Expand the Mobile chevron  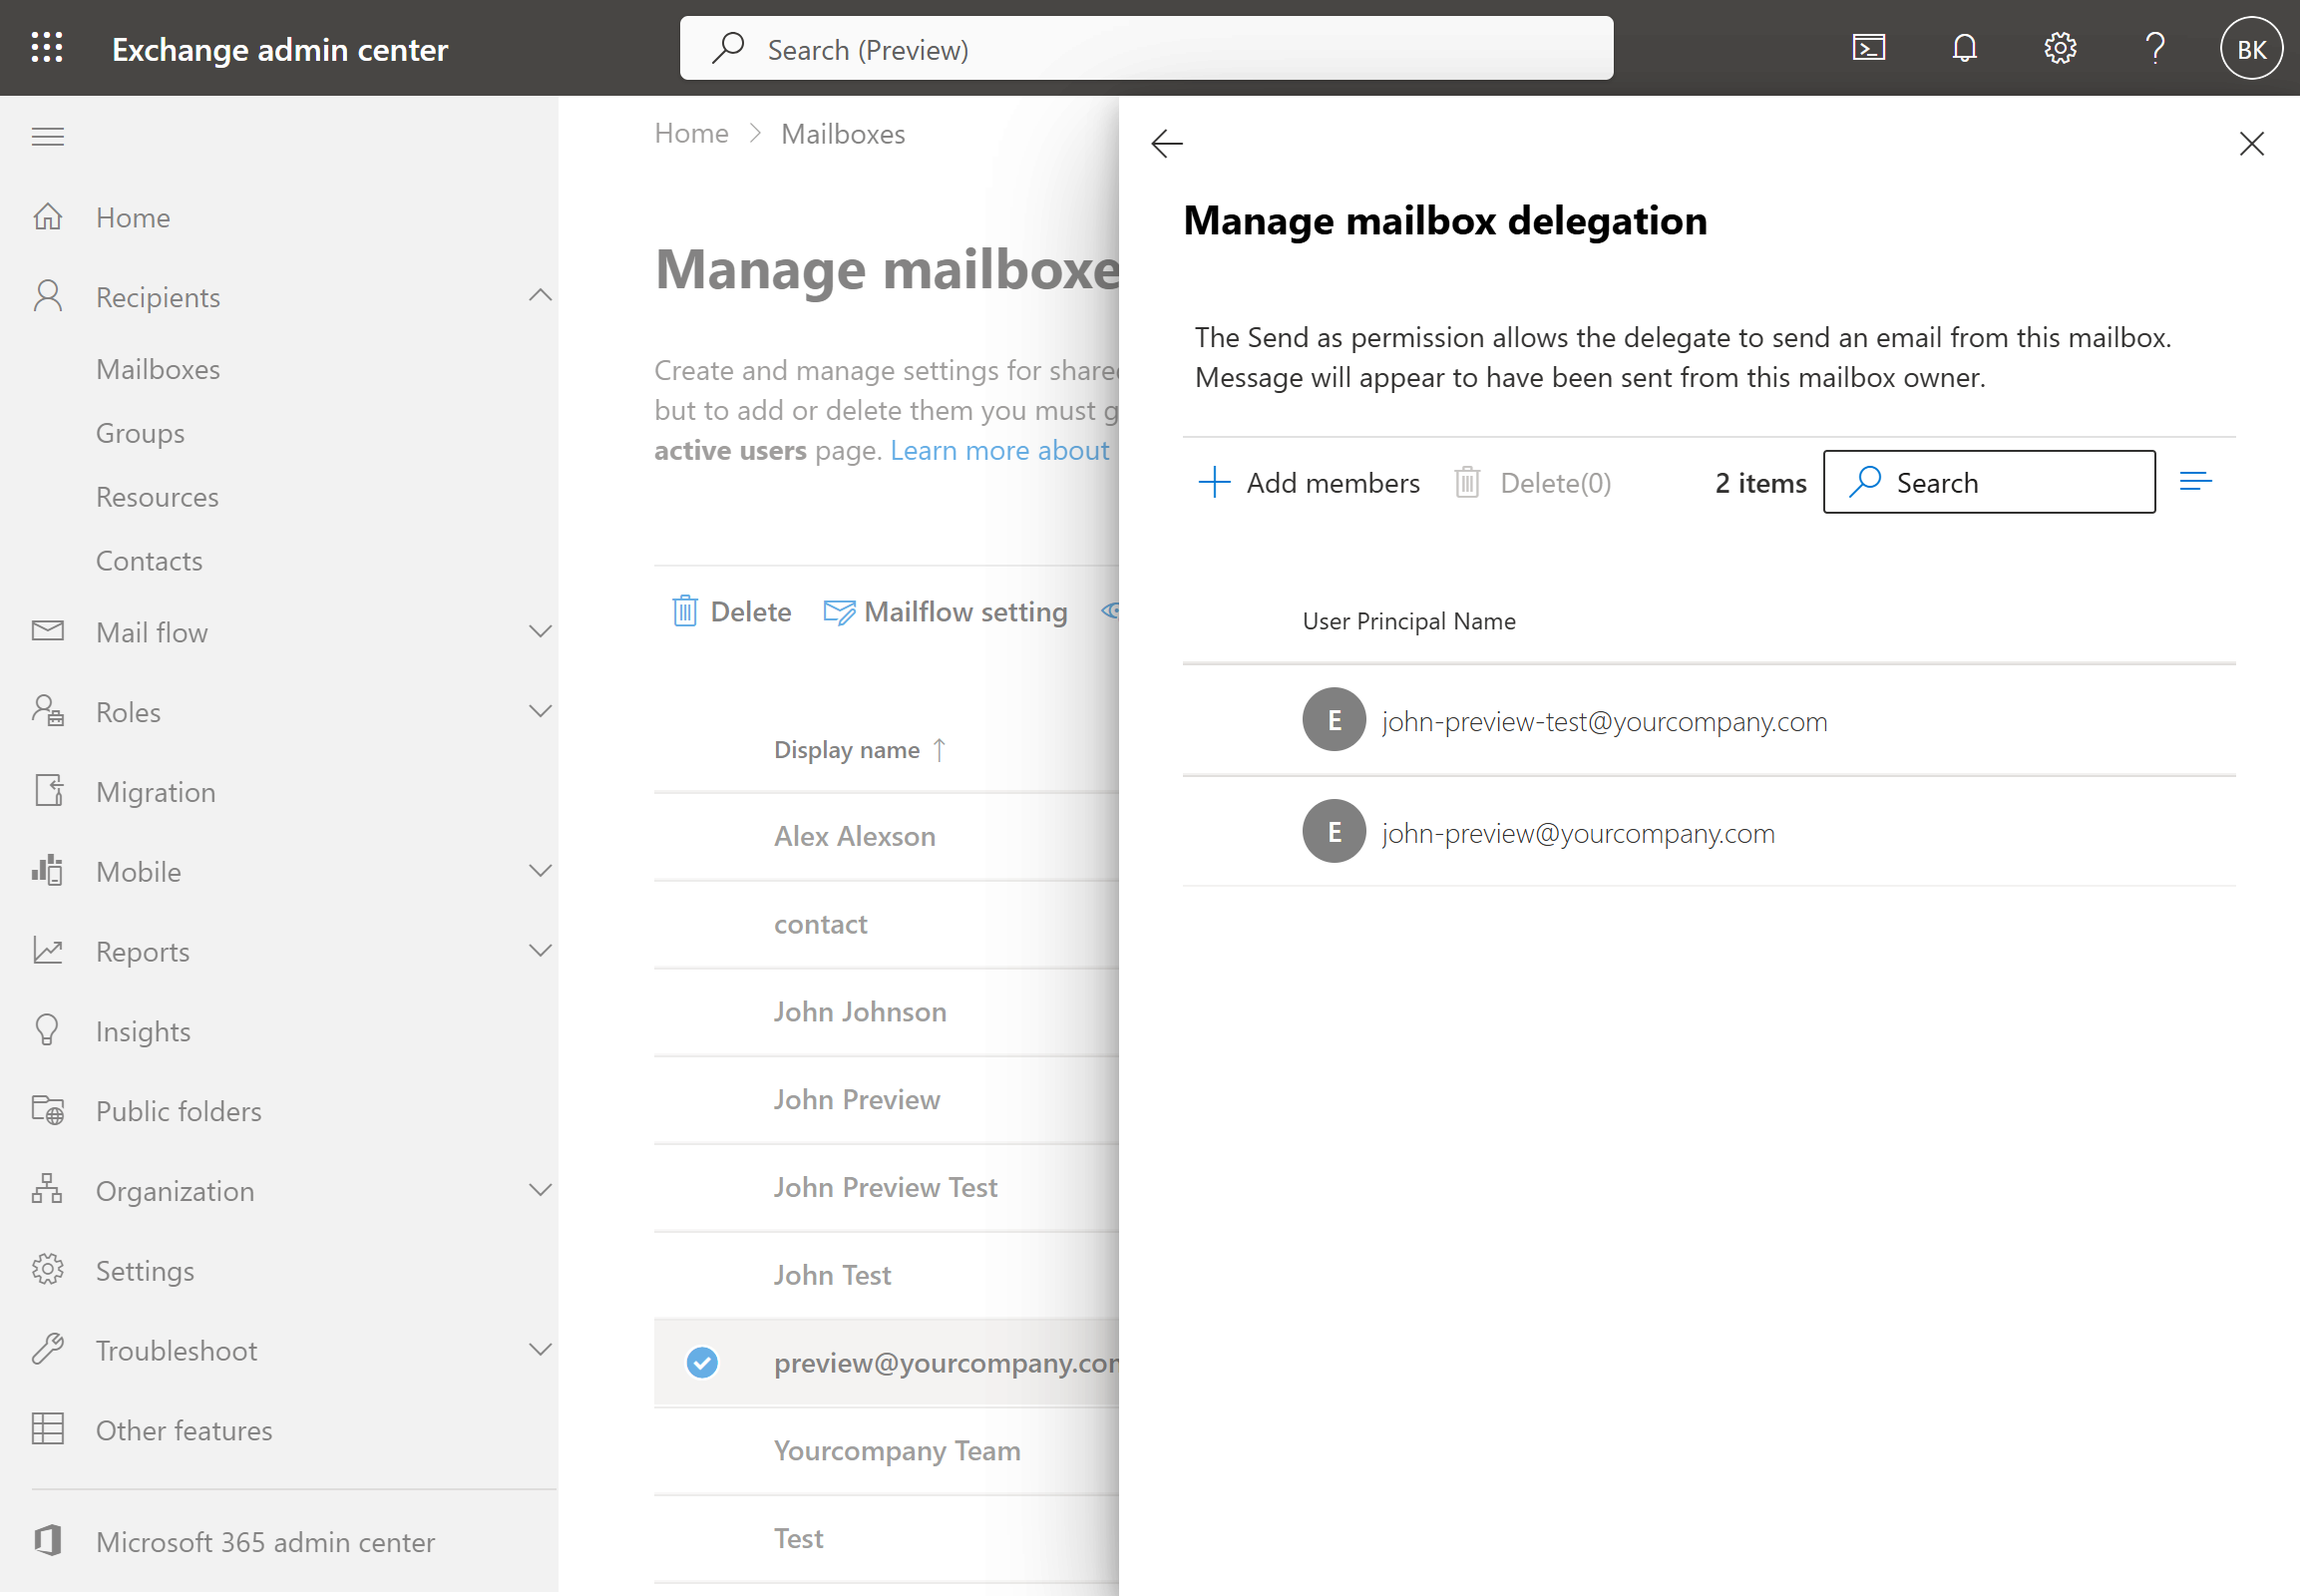pyautogui.click(x=540, y=870)
